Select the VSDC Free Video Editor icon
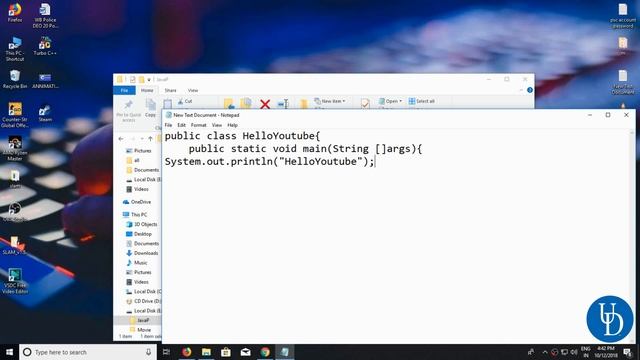Viewport: 640px width, 360px height. tap(15, 282)
